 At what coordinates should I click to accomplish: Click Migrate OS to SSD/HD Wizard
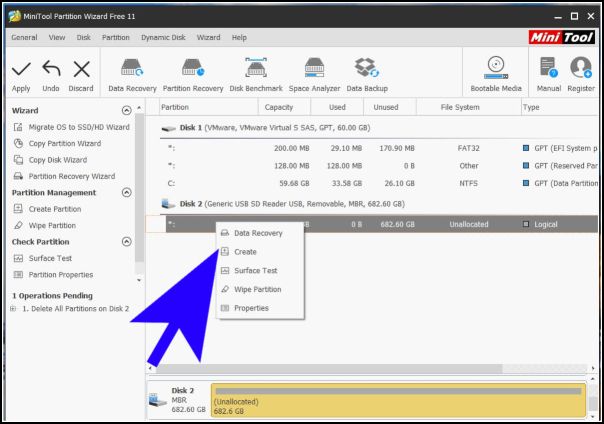point(78,127)
